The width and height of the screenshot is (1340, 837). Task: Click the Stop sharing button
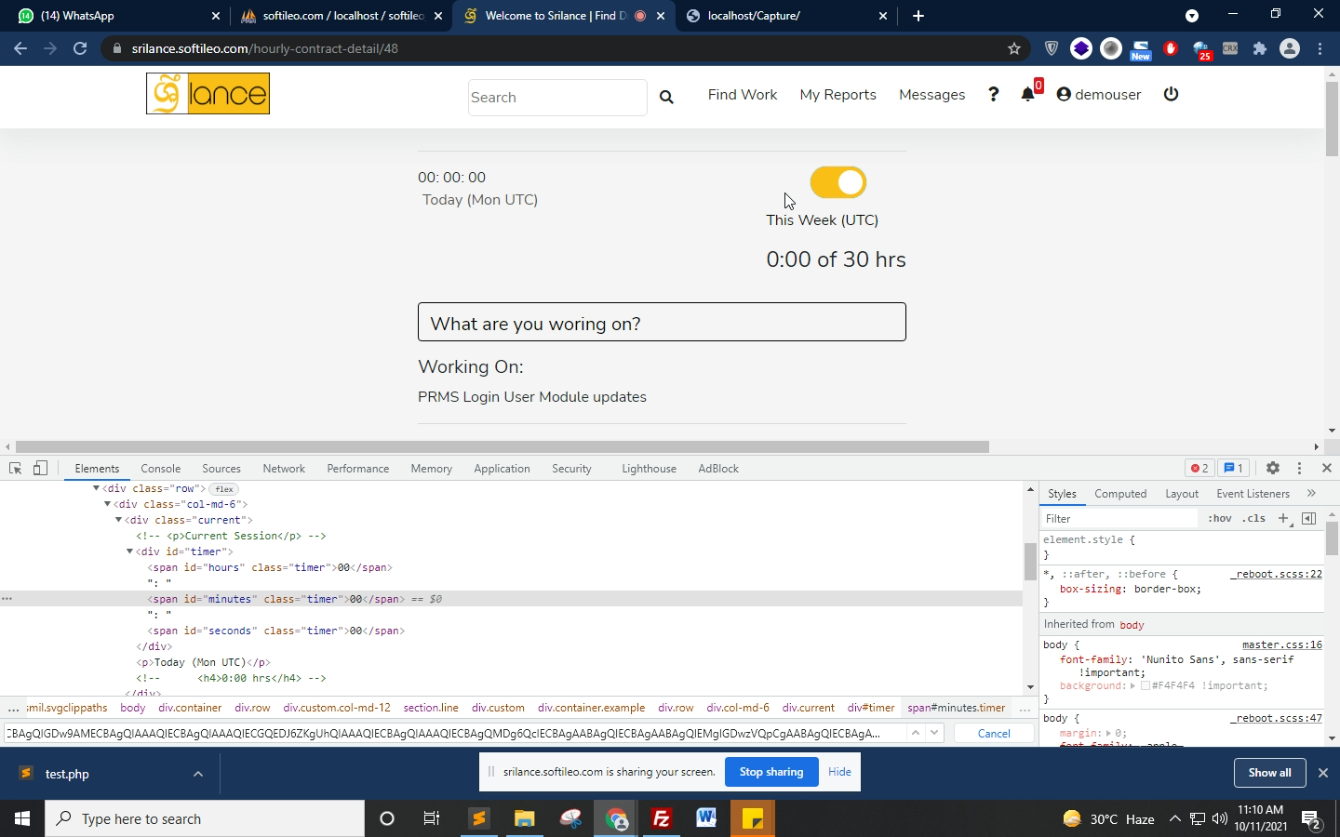[771, 772]
